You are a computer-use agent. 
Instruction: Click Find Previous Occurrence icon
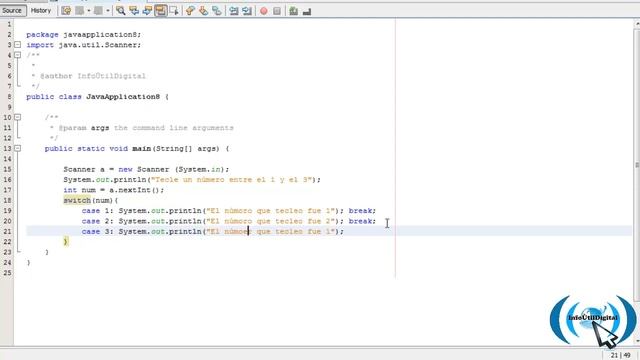(x=134, y=11)
